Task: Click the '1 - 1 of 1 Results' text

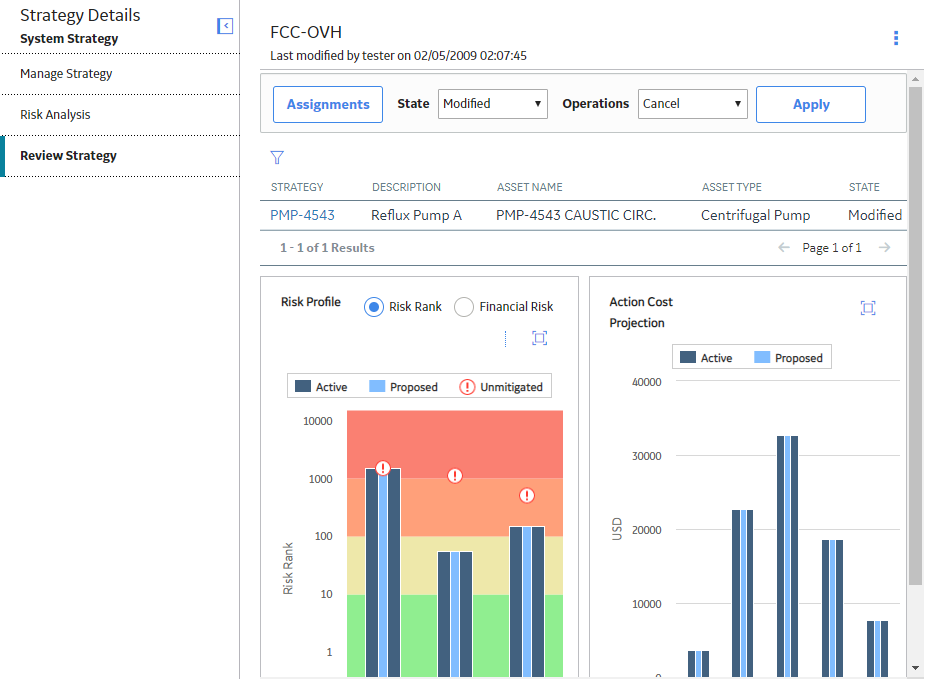Action: (x=327, y=247)
